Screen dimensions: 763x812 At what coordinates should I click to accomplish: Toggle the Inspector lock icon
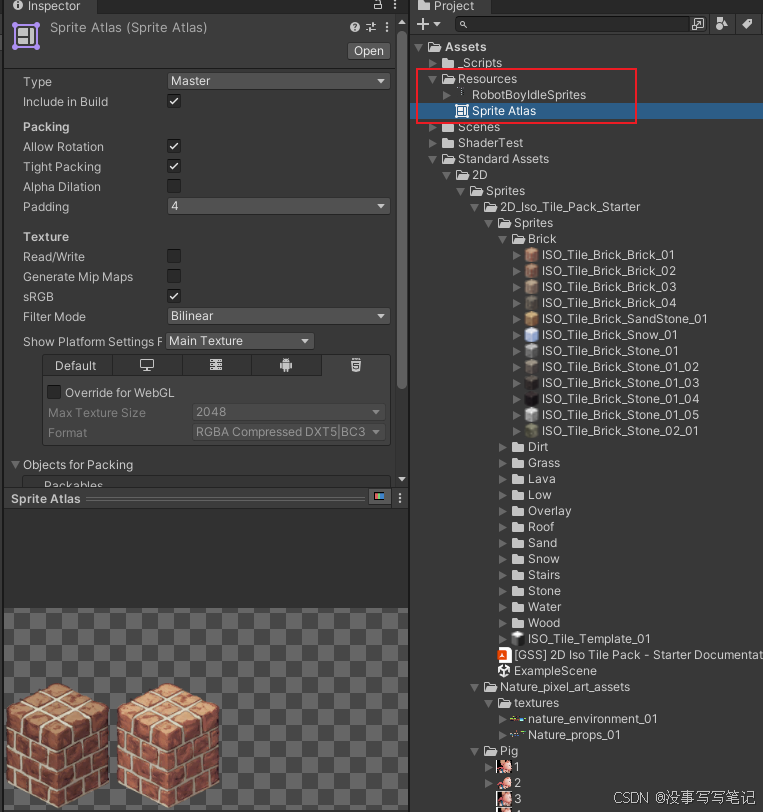[378, 5]
